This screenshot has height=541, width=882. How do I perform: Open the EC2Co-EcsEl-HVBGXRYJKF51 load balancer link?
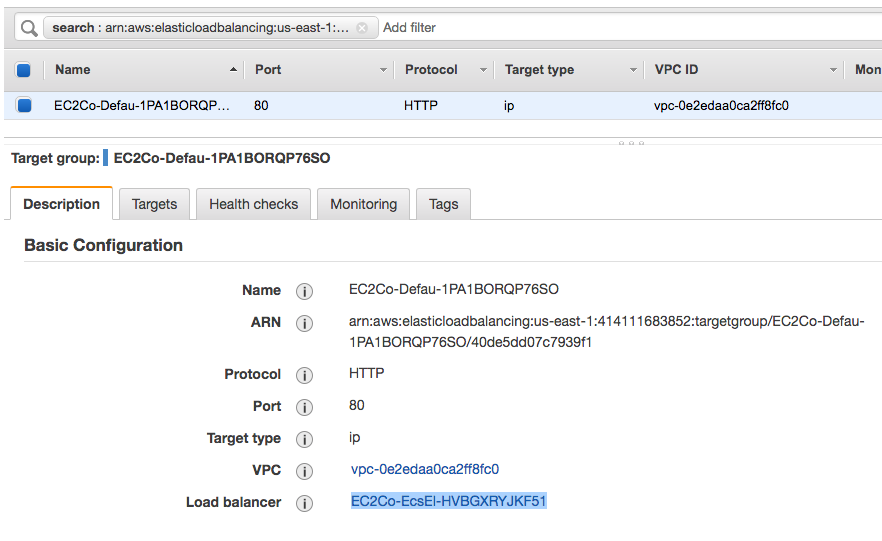tap(449, 501)
